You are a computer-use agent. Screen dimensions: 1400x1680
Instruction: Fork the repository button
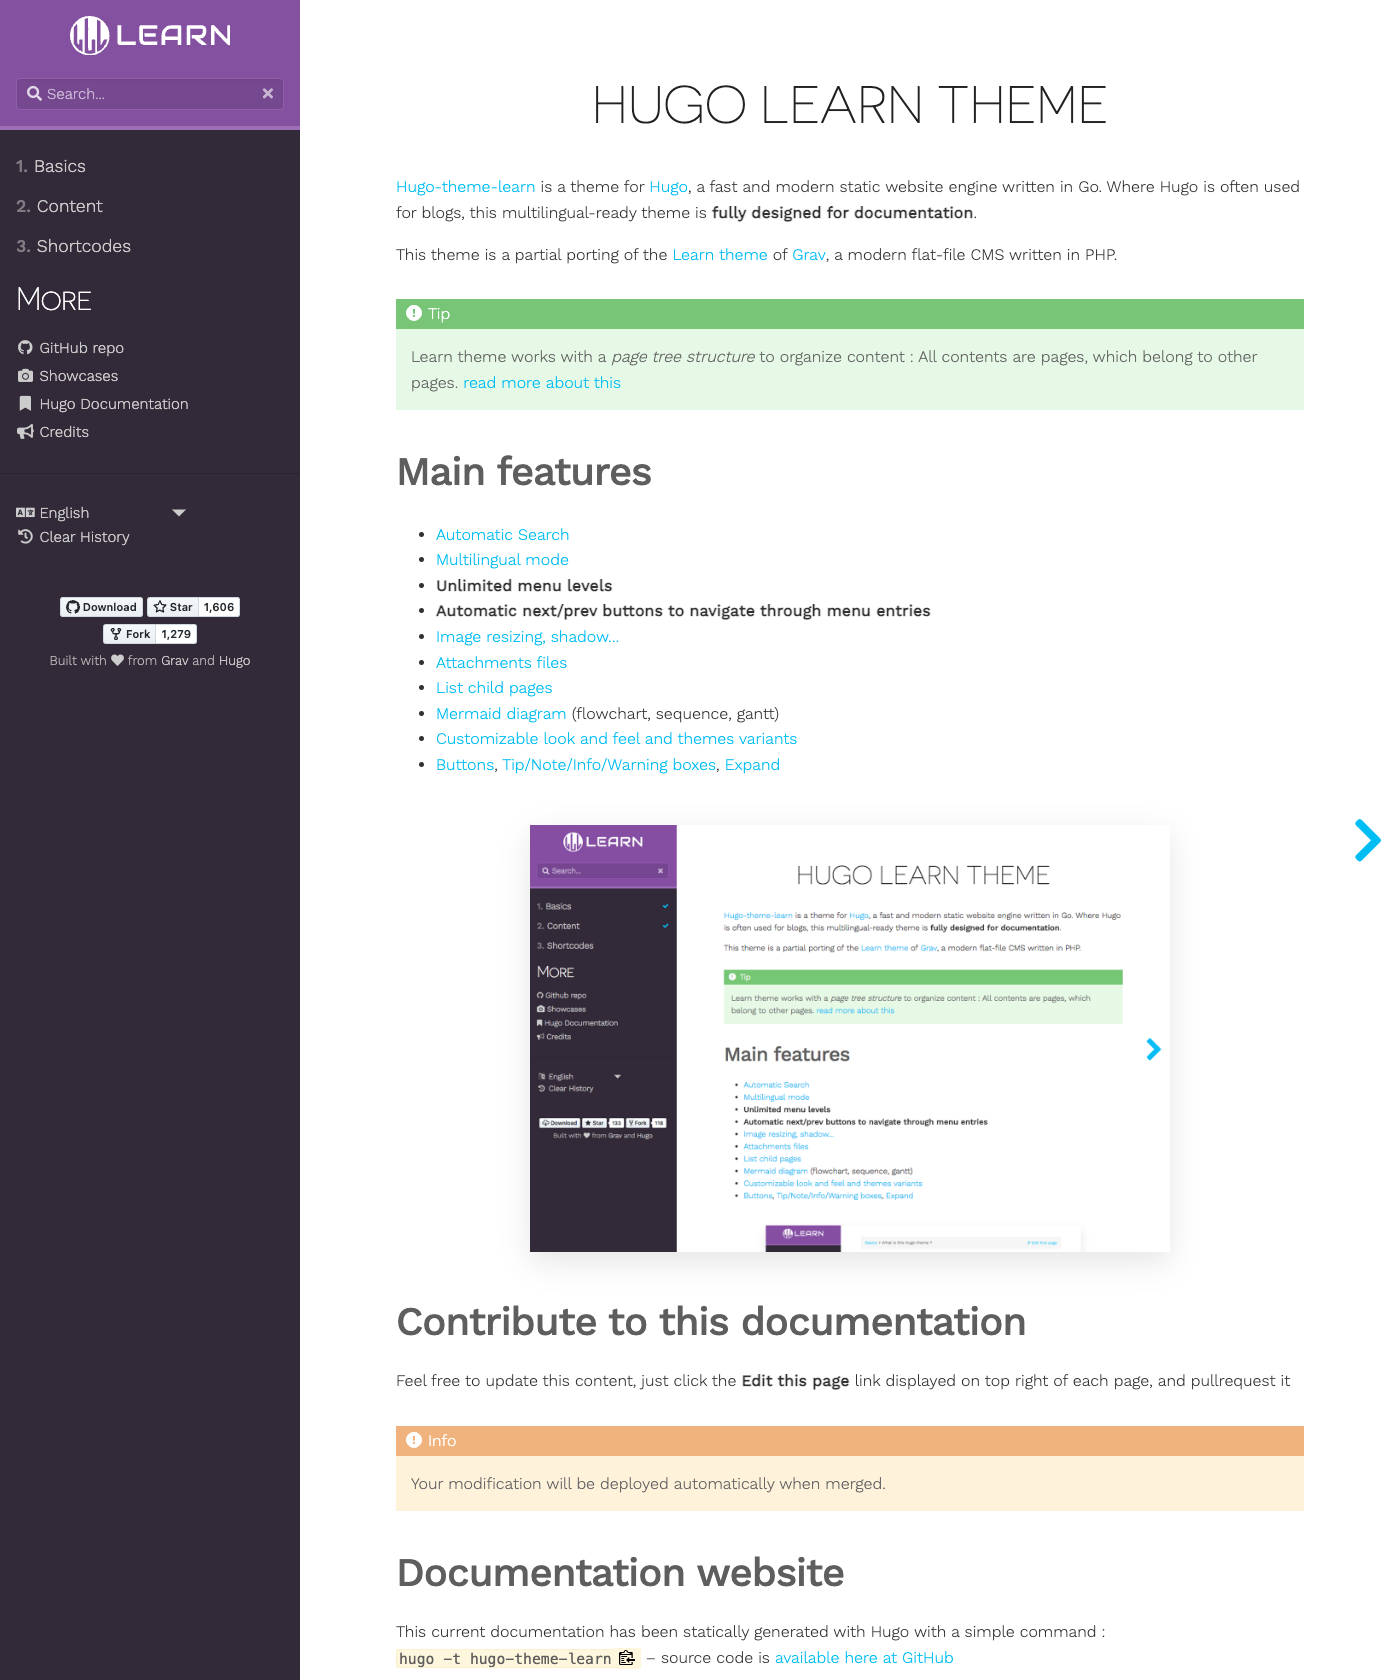[130, 634]
